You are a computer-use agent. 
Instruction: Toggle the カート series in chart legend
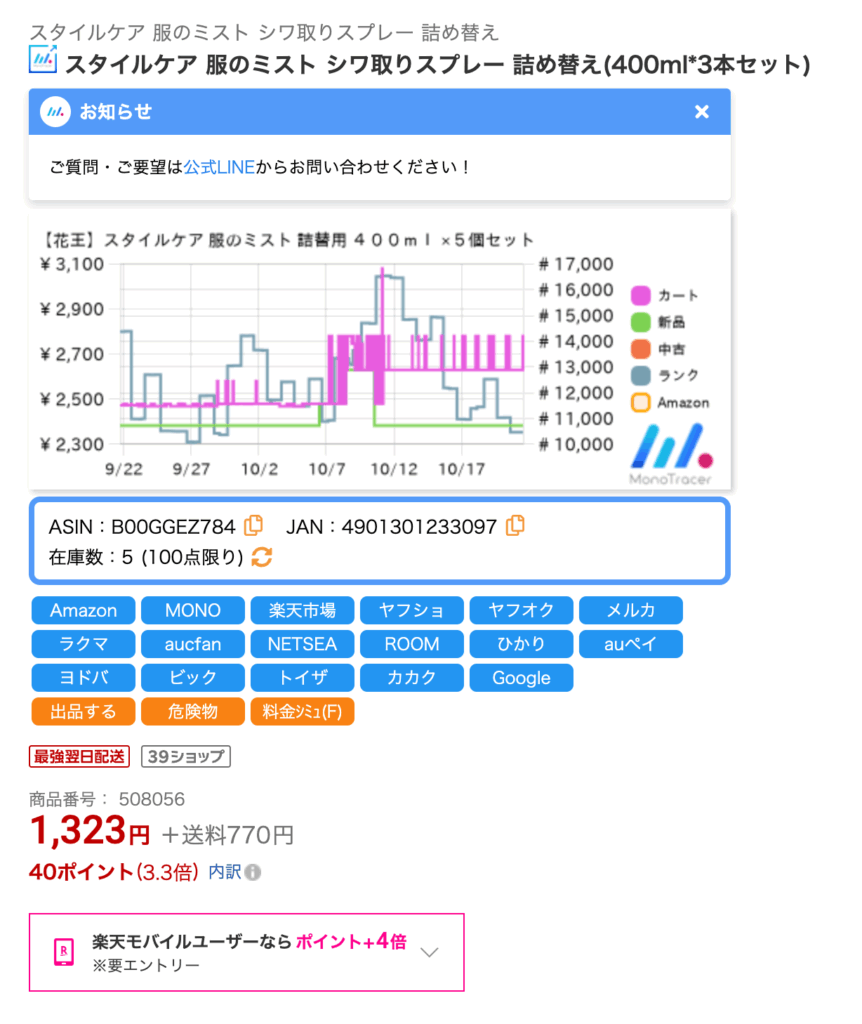(642, 296)
